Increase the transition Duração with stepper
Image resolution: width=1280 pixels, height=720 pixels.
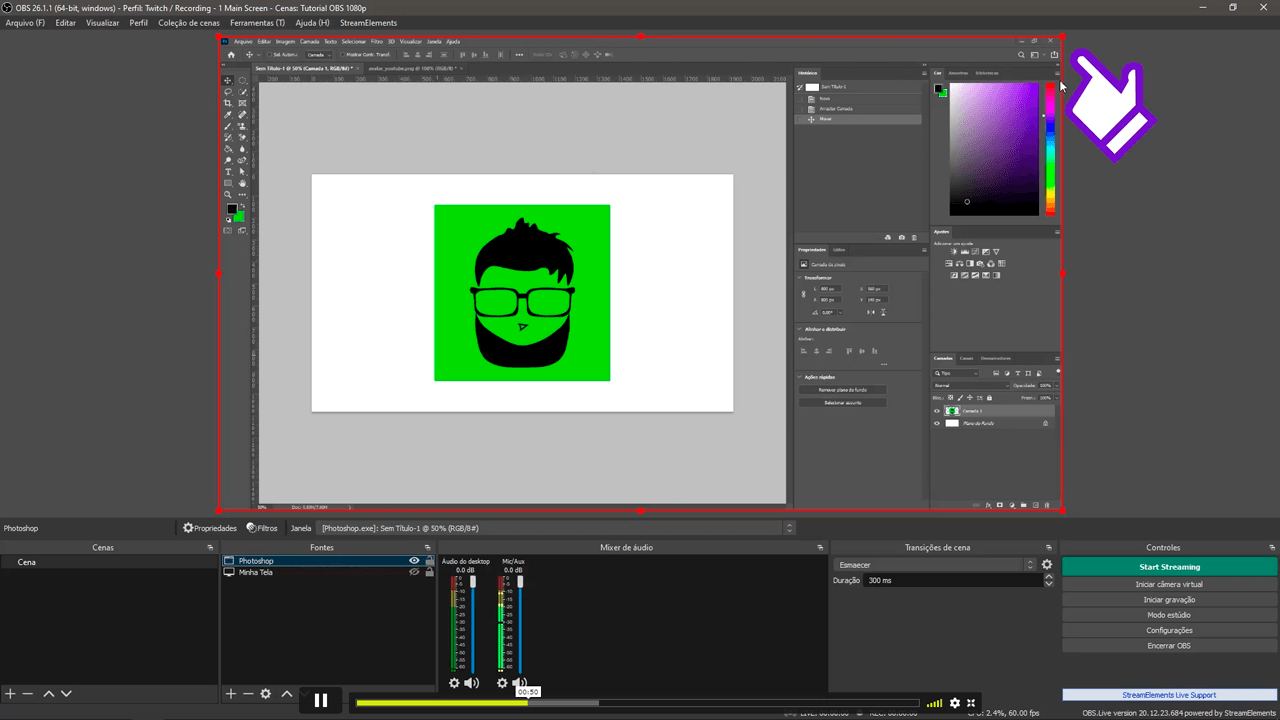click(x=1048, y=577)
